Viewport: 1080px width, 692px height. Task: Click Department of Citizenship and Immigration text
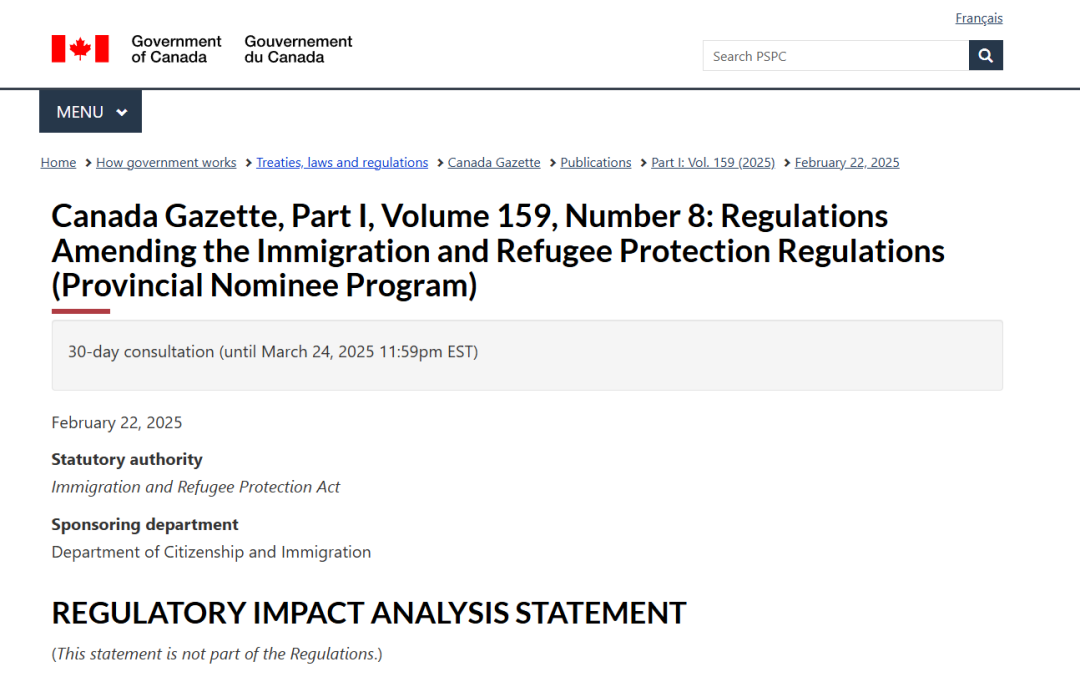pos(211,552)
